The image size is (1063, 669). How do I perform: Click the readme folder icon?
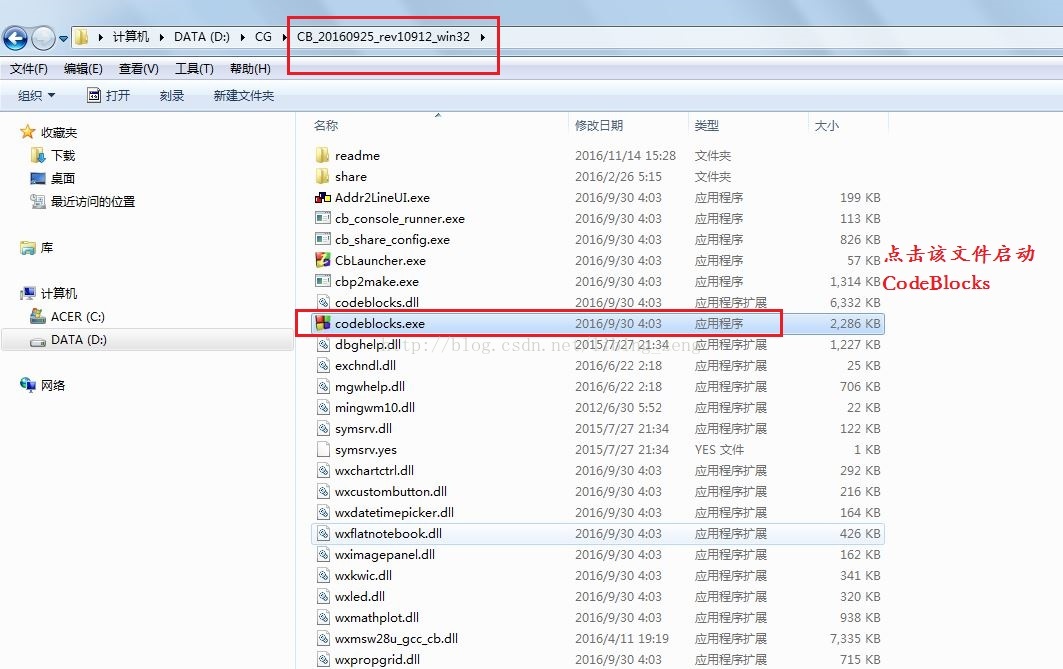[x=323, y=155]
